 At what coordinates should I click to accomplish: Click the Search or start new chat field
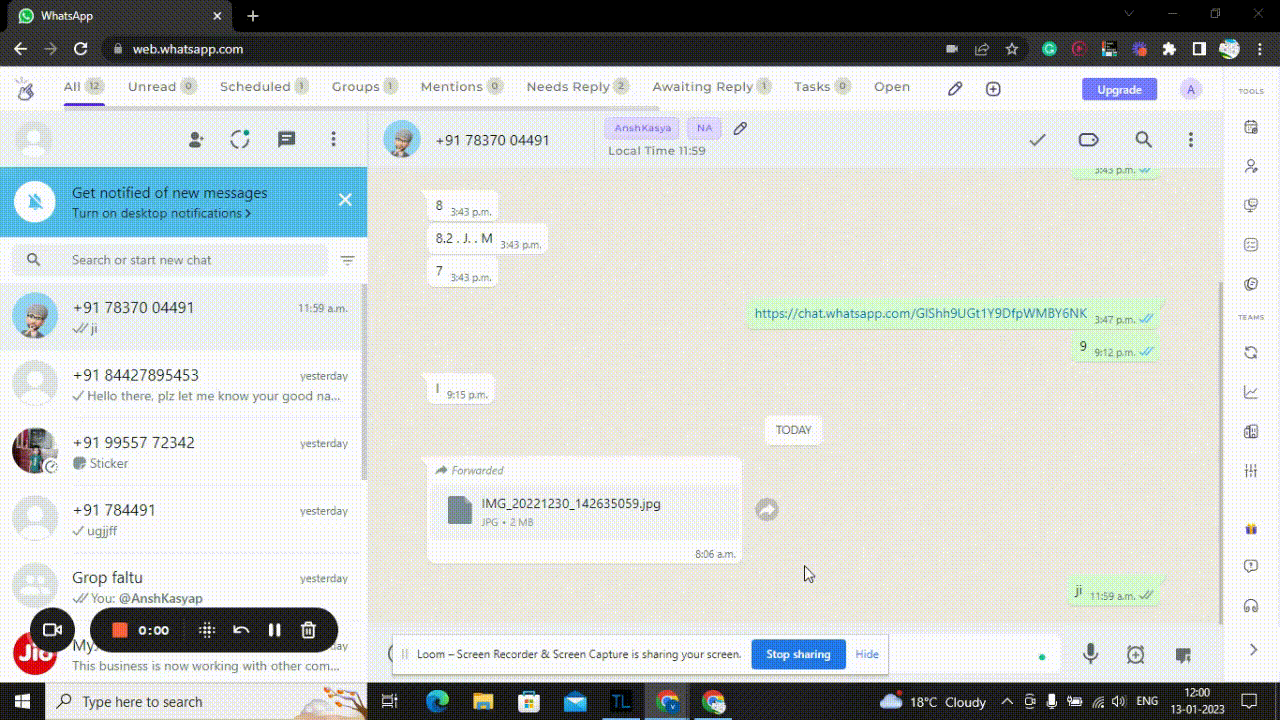[170, 260]
